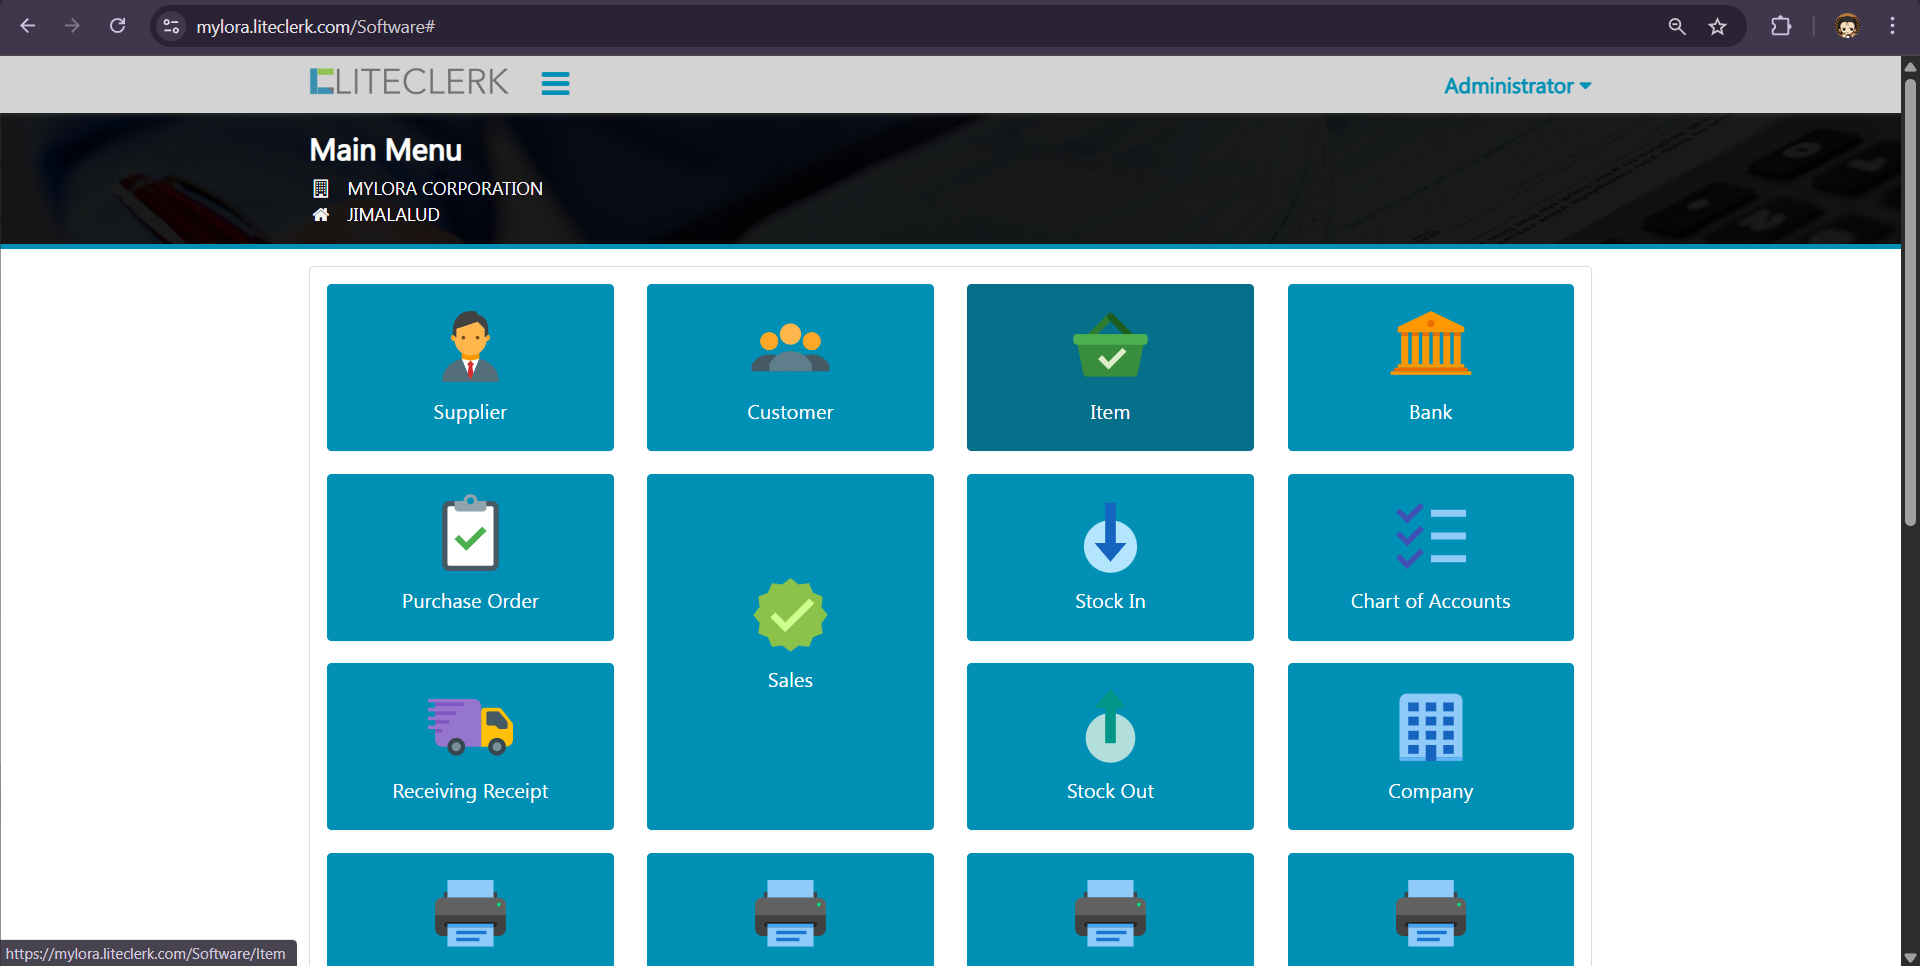Open the Supplier module tile
The width and height of the screenshot is (1920, 966).
coord(470,367)
